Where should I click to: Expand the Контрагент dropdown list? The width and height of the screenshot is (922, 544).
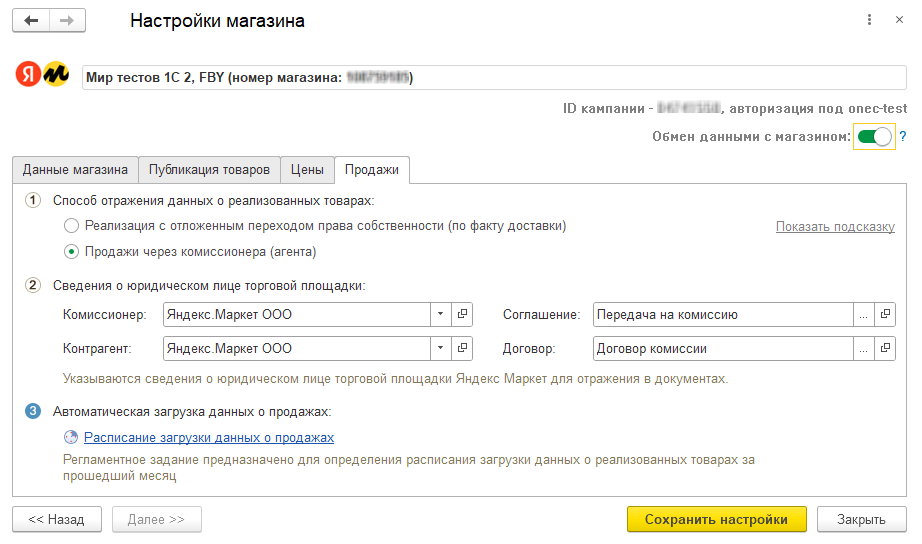click(x=441, y=349)
